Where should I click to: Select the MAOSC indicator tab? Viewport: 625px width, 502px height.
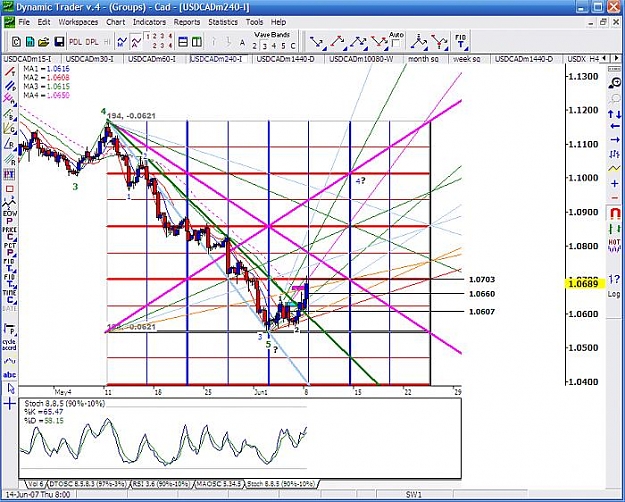click(x=219, y=484)
